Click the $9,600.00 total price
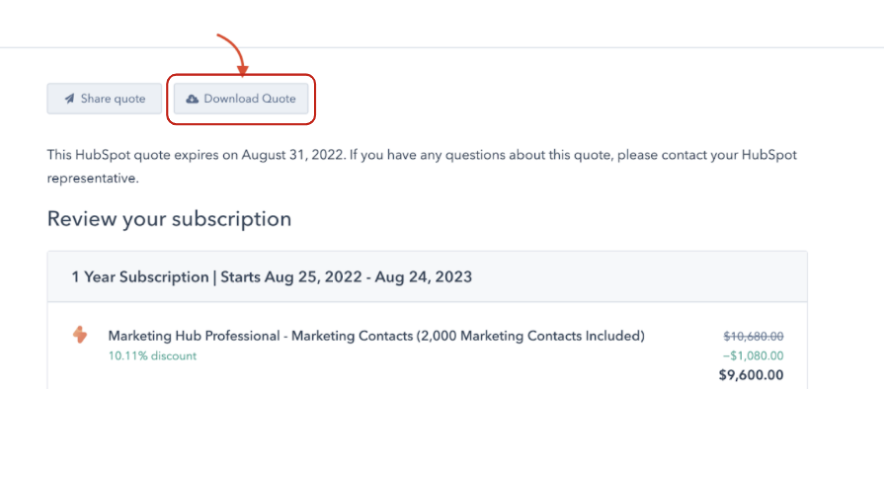The image size is (890, 494). coord(751,375)
